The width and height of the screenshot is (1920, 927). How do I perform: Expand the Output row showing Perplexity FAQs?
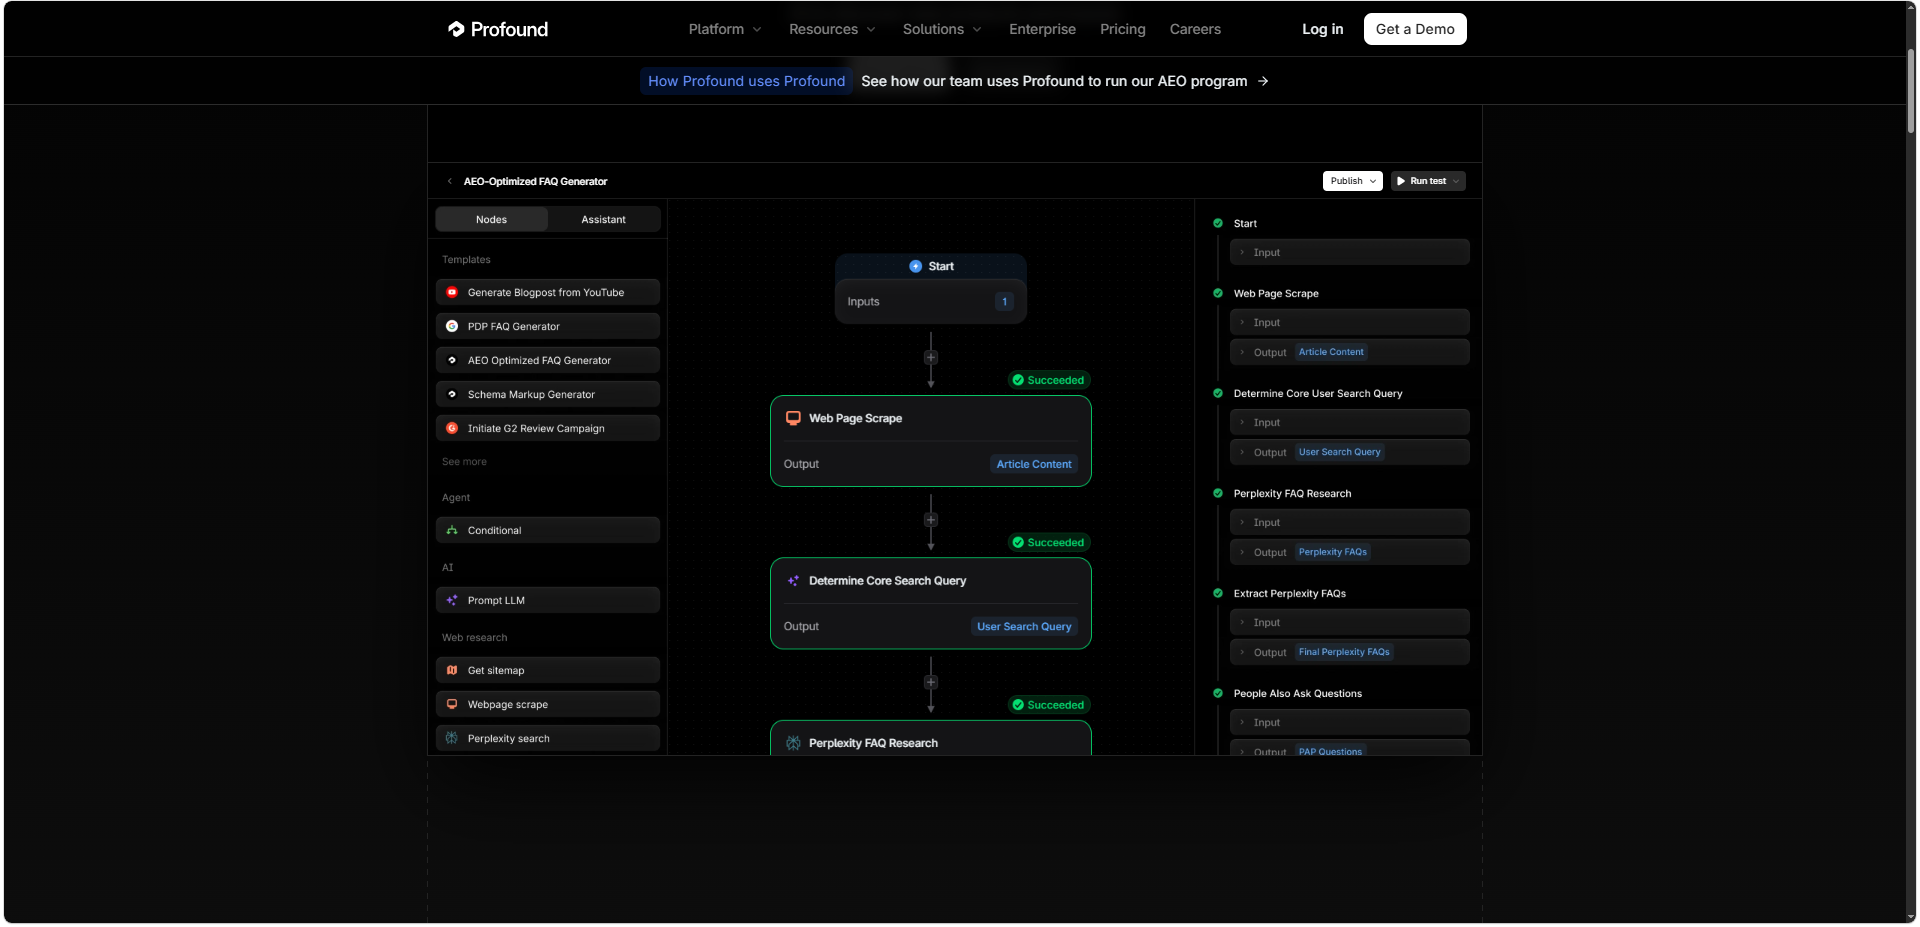tap(1350, 552)
